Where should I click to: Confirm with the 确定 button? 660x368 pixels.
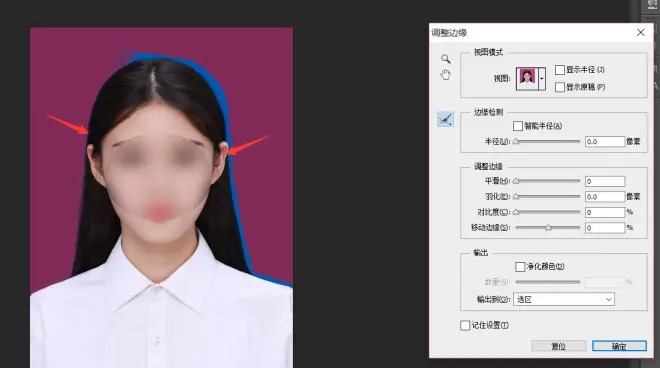tap(619, 346)
